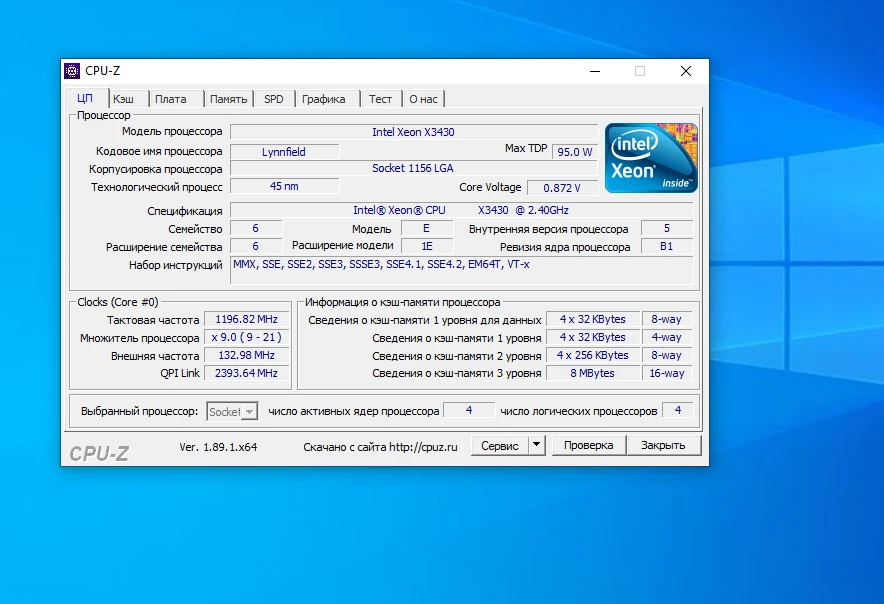884x604 pixels.
Task: Open the Выбранный процессор Socket combo box
Action: (232, 411)
